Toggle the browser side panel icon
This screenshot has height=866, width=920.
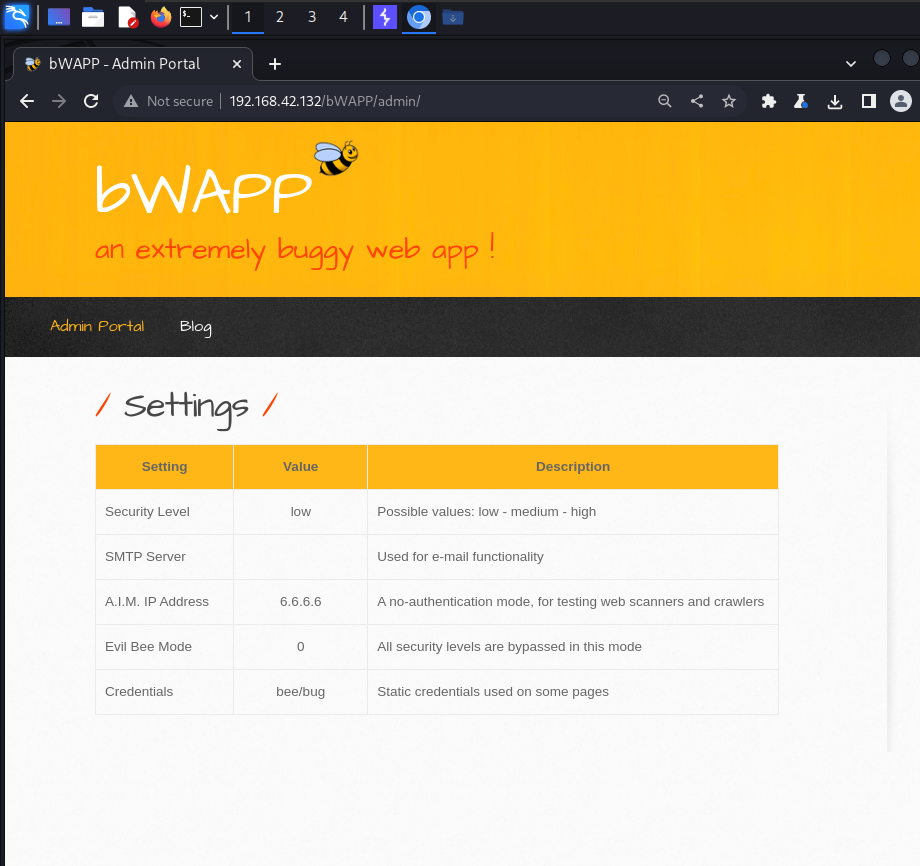(x=868, y=101)
